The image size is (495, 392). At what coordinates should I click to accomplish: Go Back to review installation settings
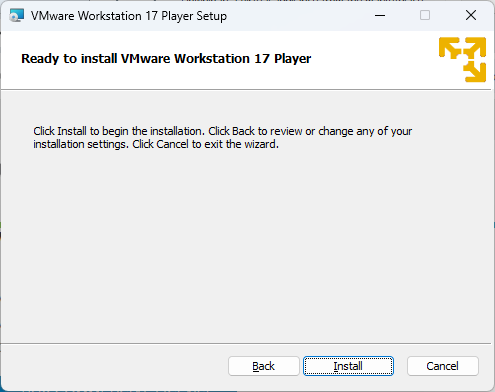[264, 366]
